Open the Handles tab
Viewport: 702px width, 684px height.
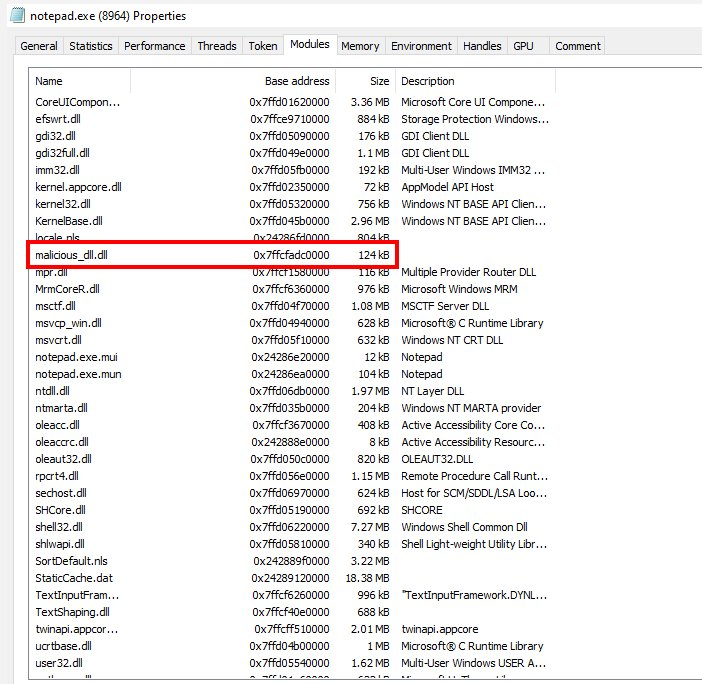(x=482, y=46)
